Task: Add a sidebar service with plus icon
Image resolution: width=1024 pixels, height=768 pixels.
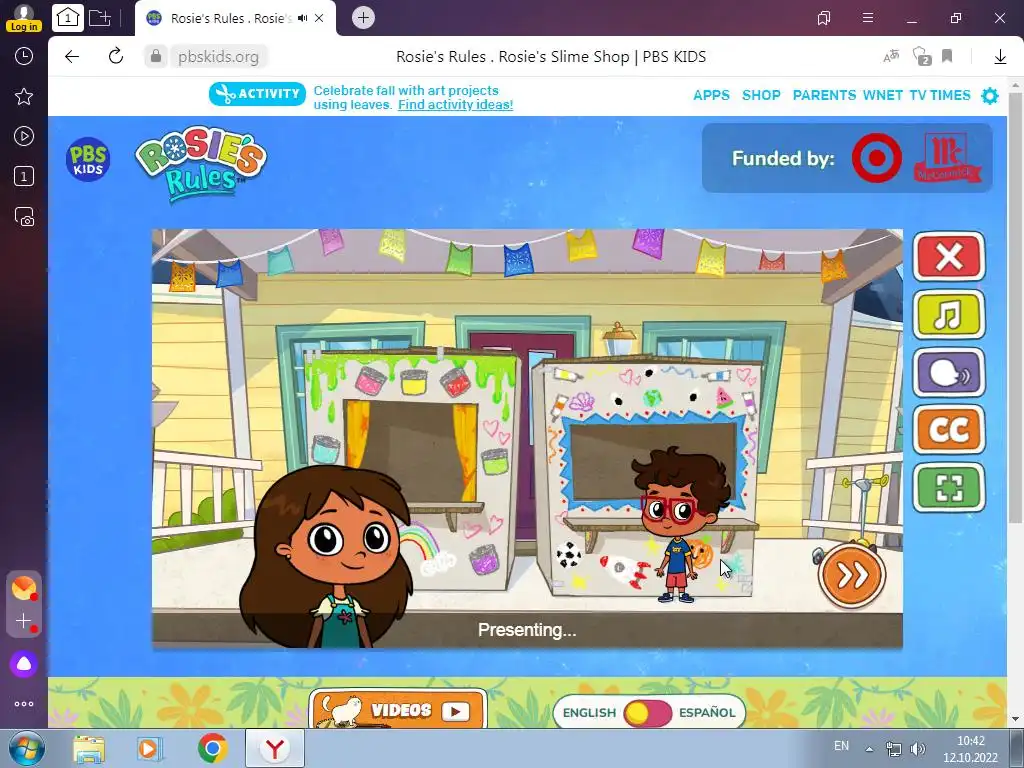Action: (x=24, y=620)
